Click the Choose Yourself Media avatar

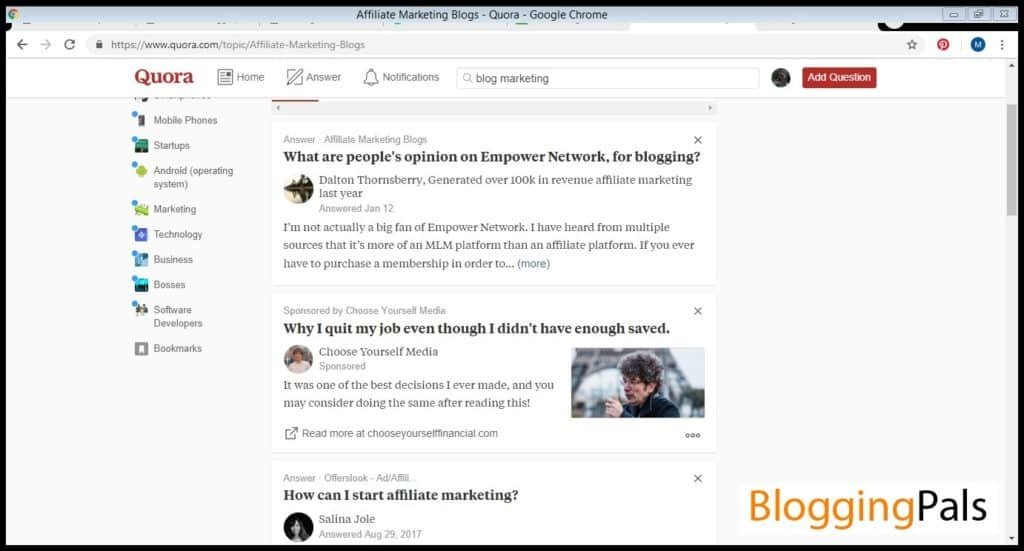point(298,359)
